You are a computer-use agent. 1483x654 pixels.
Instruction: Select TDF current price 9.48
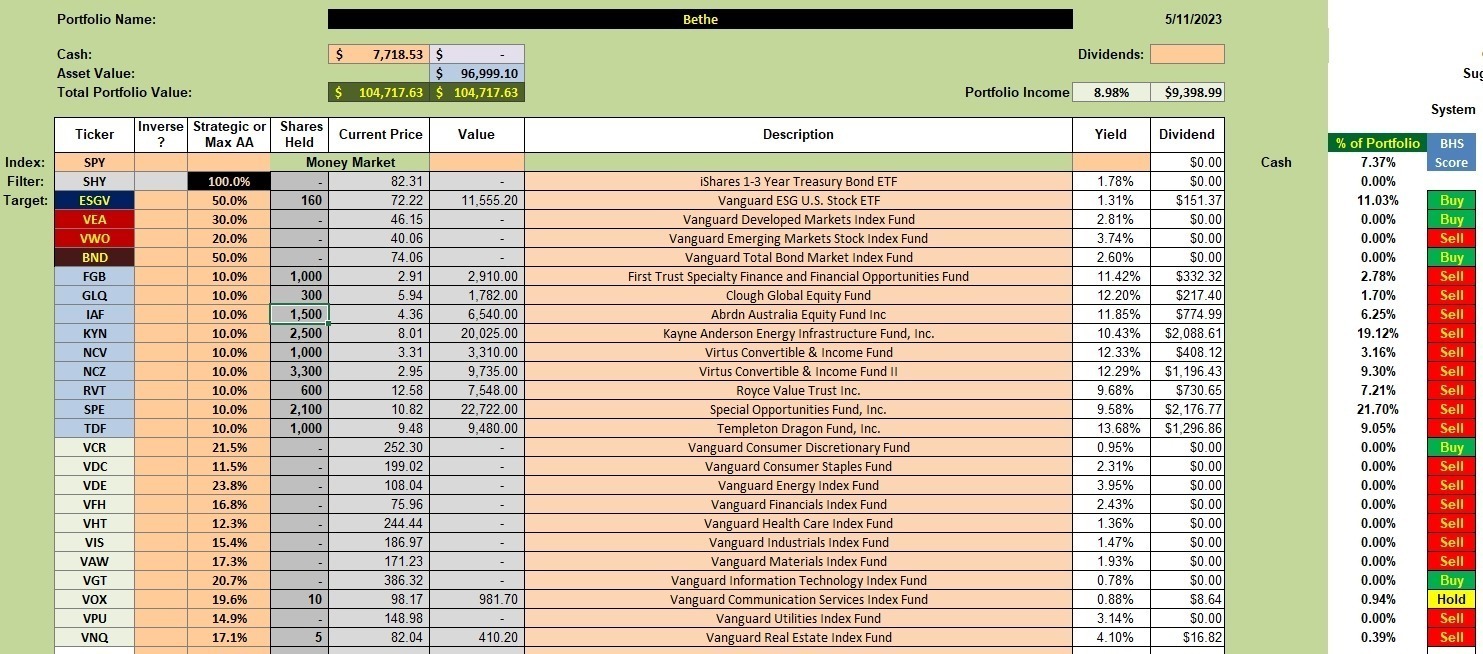coord(380,428)
